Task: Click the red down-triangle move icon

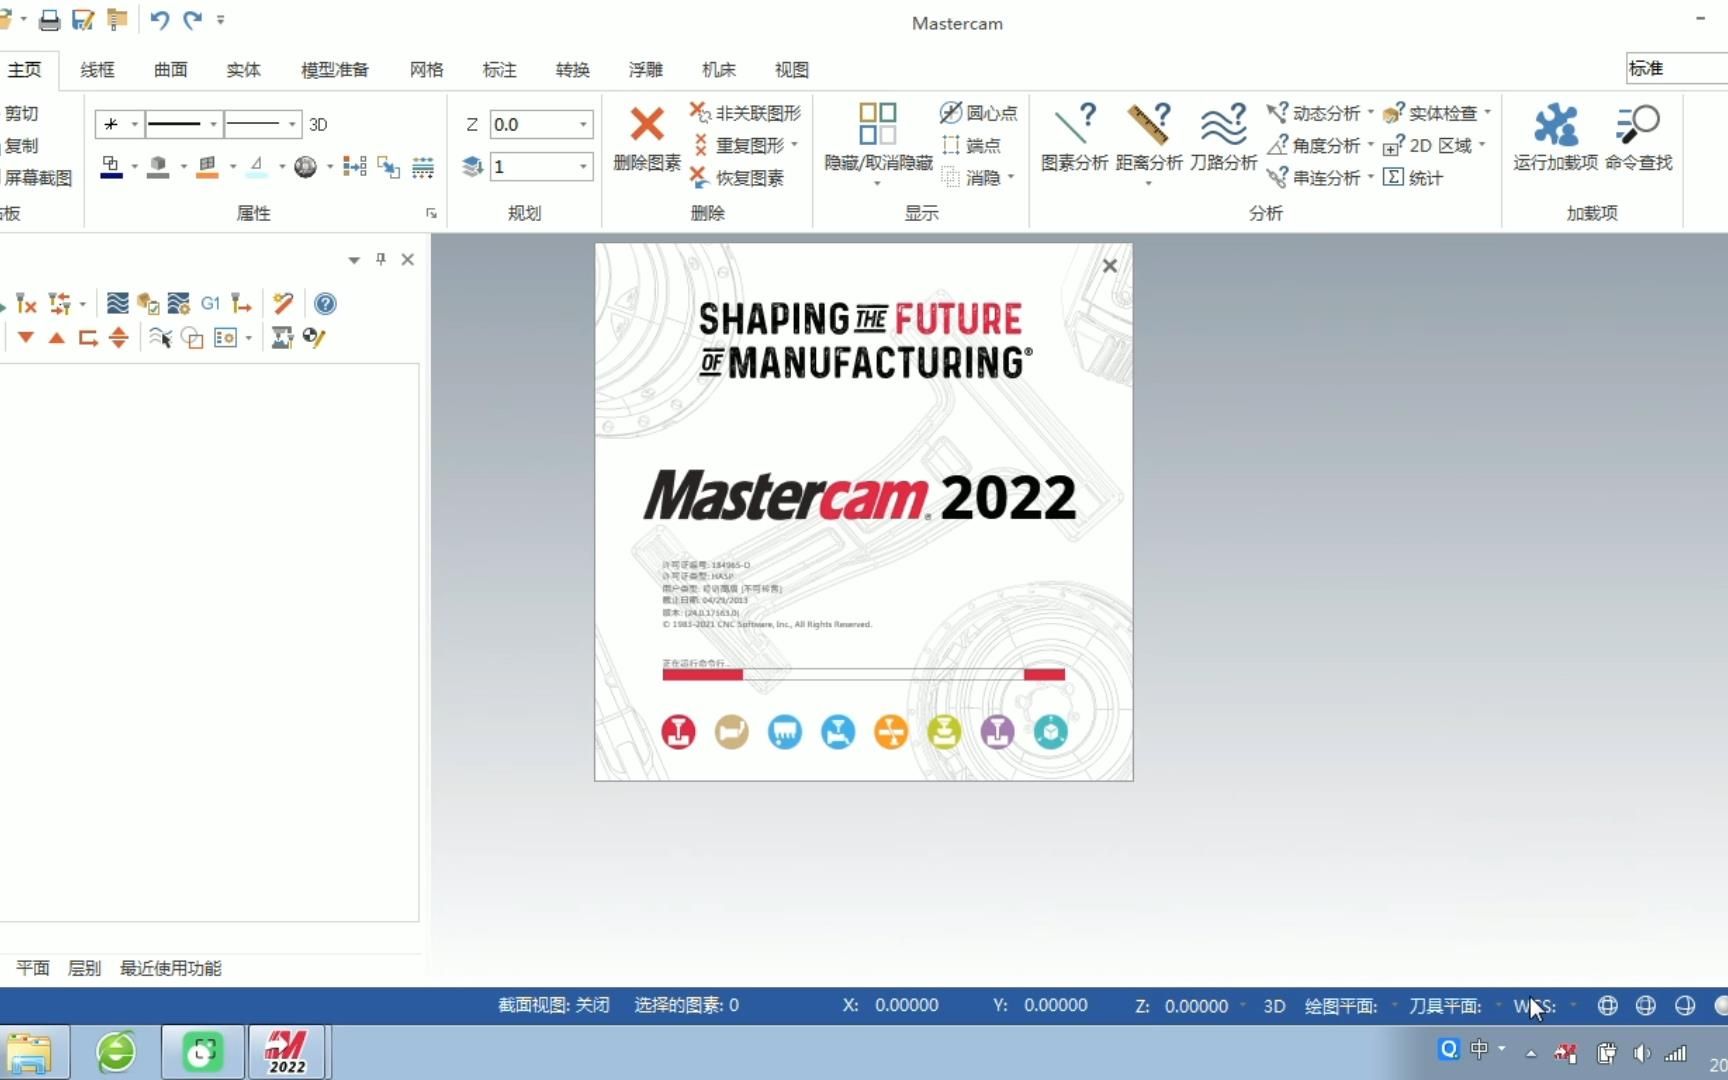Action: coord(26,338)
